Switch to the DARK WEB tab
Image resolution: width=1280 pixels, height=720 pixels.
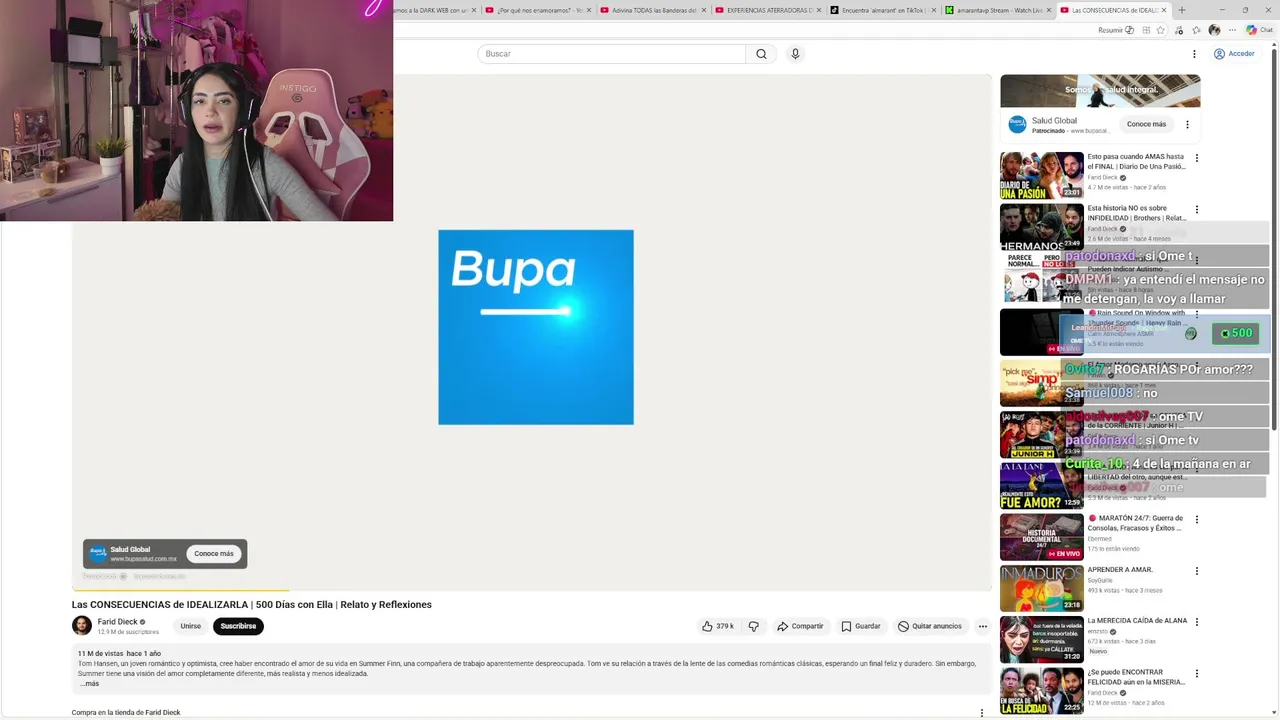point(433,10)
